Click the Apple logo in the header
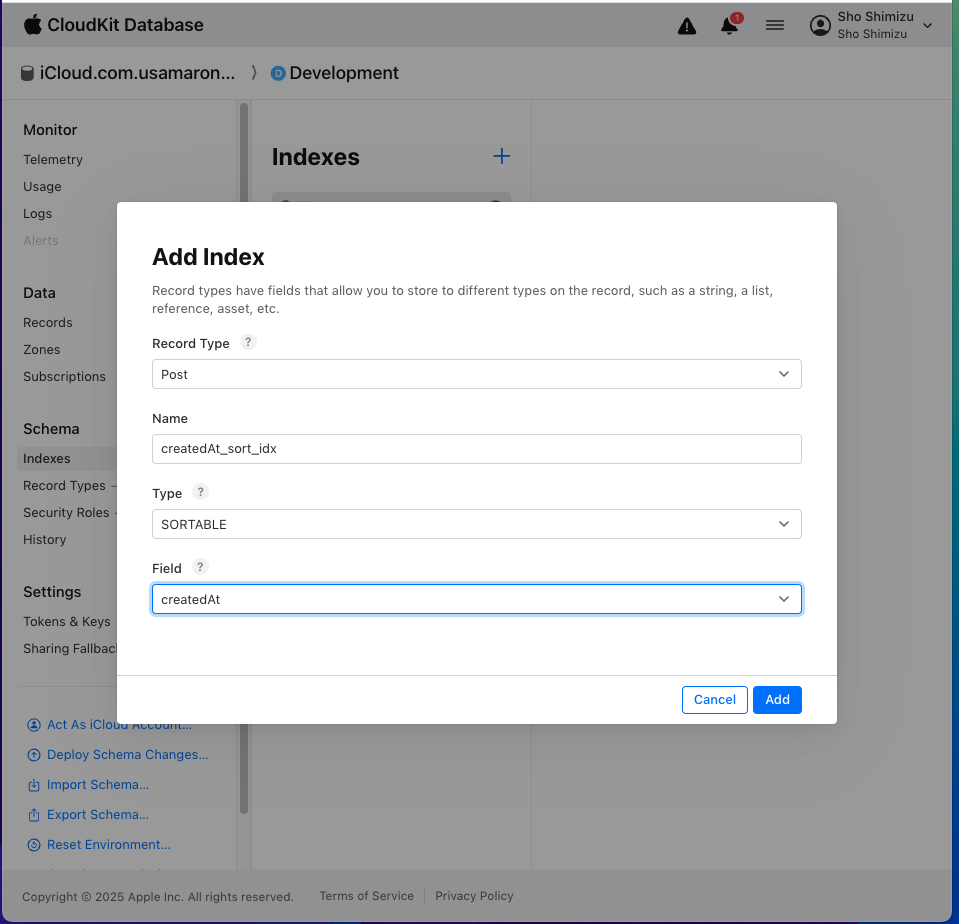The height and width of the screenshot is (924, 959). click(33, 24)
